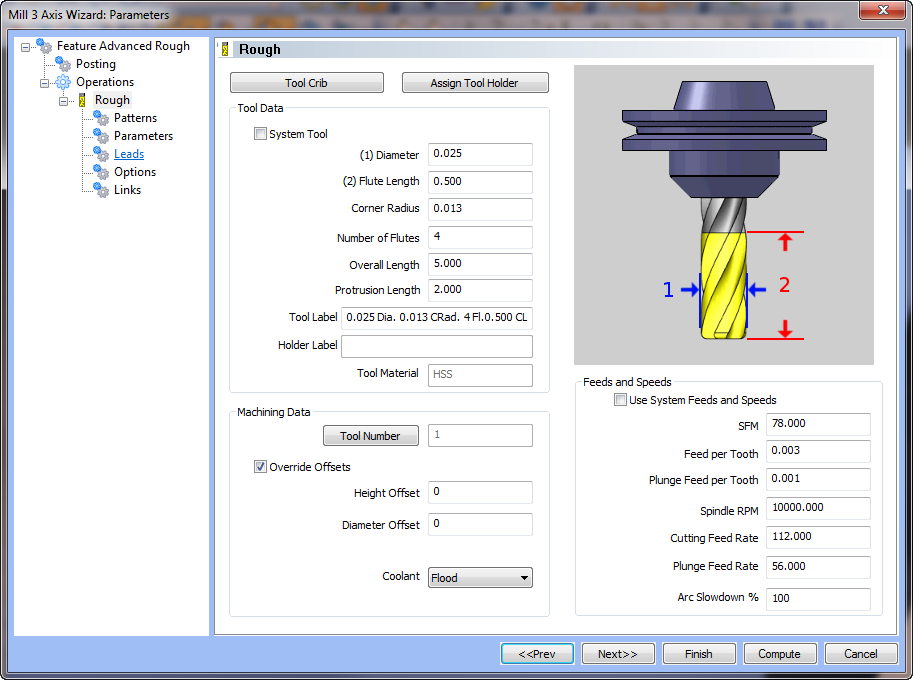
Task: Open the Tool Crib
Action: (306, 82)
